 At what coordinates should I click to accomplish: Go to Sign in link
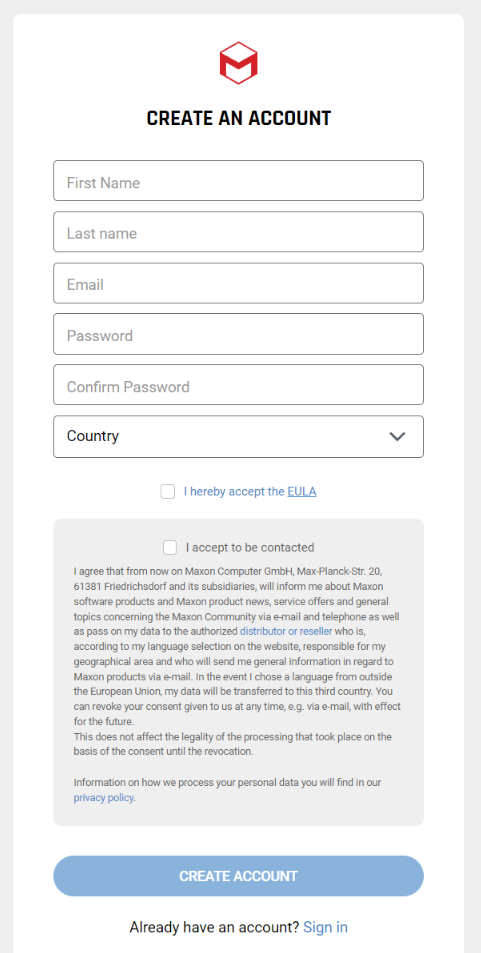(x=325, y=927)
